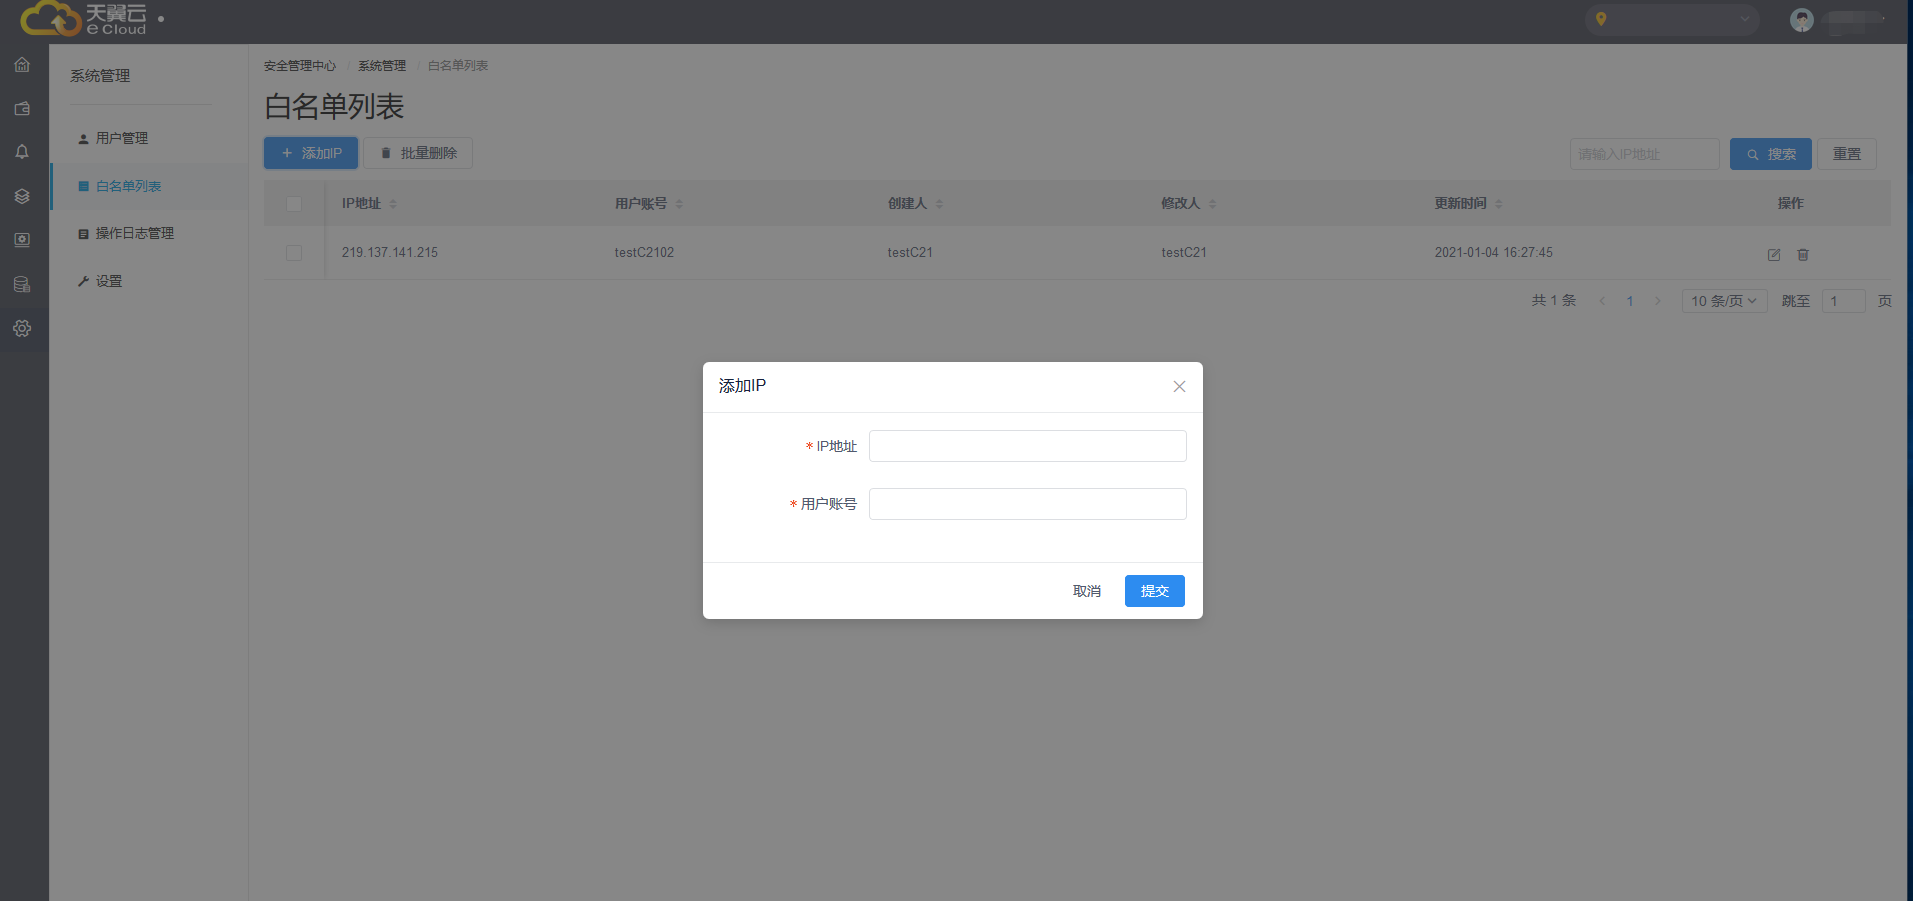Viewport: 1913px width, 901px height.
Task: Go to 操作日志管理 menu item
Action: pos(134,233)
